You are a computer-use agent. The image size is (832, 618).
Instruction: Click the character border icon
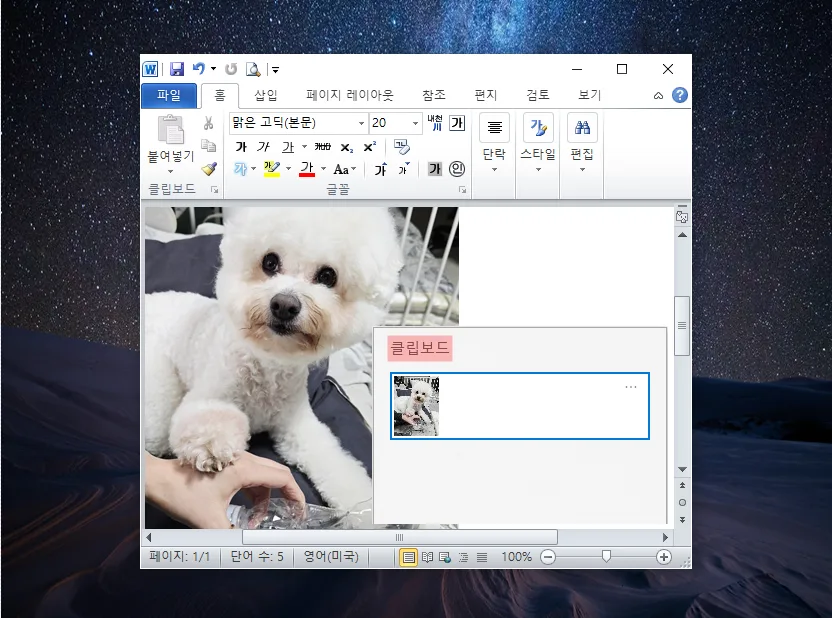457,123
